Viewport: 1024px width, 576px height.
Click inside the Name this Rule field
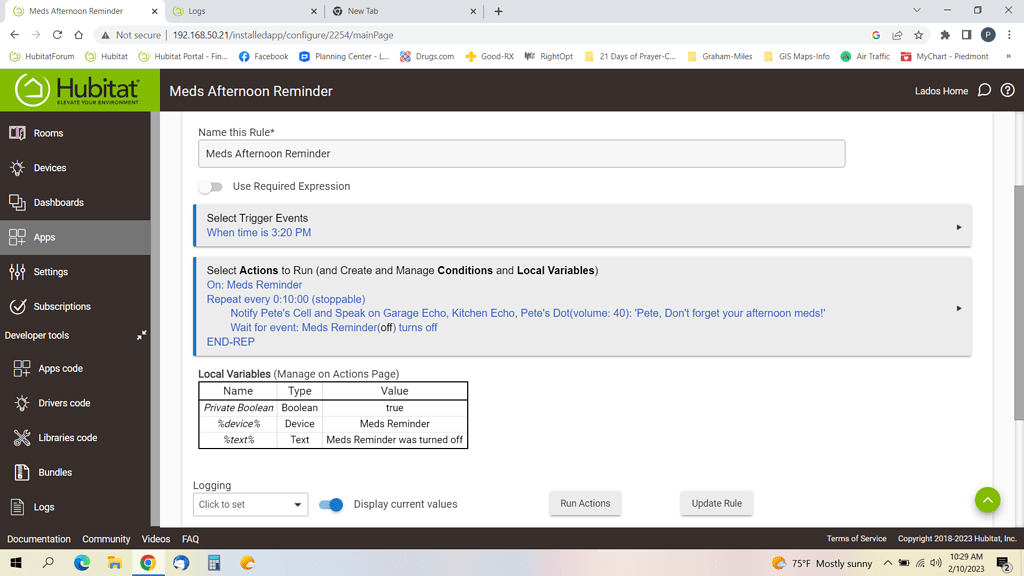click(x=520, y=153)
